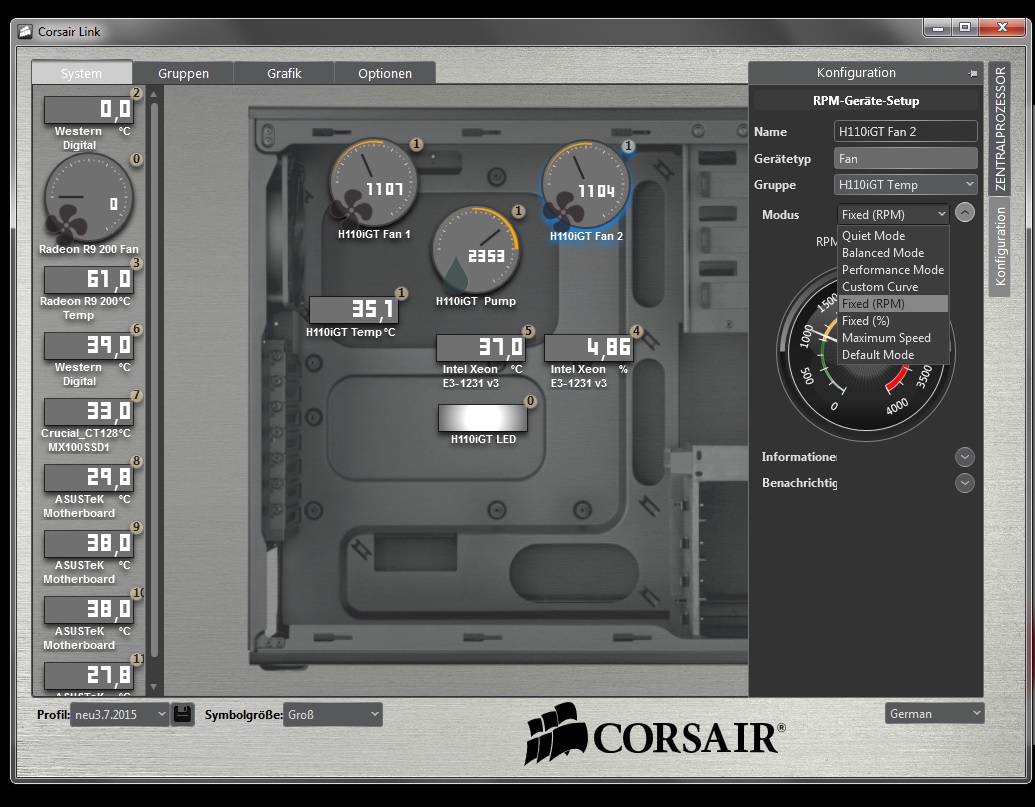
Task: Save profile with the floppy disk icon
Action: 183,714
